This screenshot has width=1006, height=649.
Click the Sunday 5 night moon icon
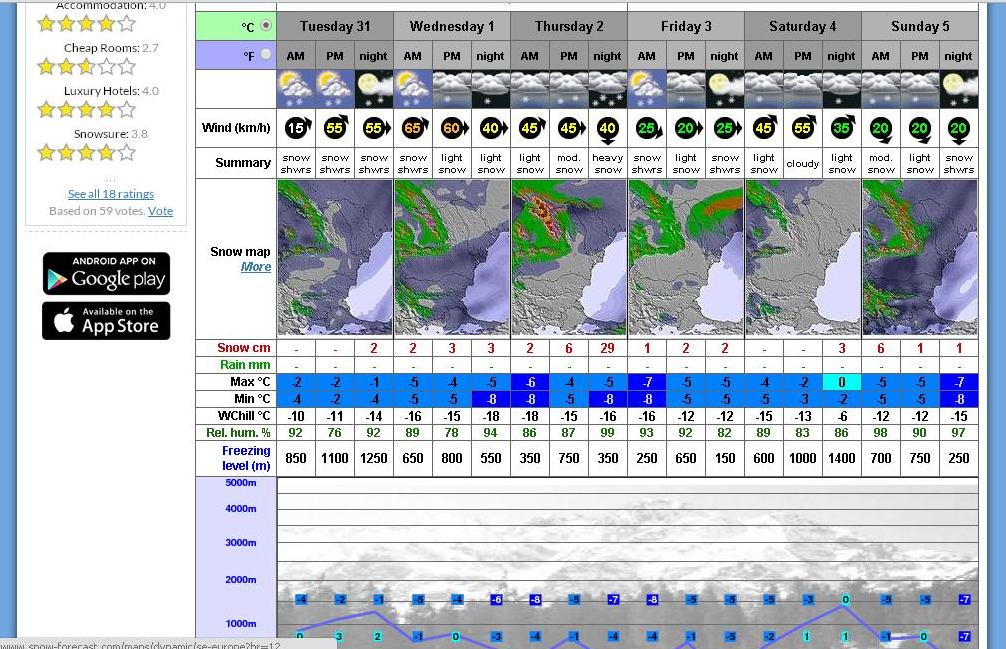959,89
